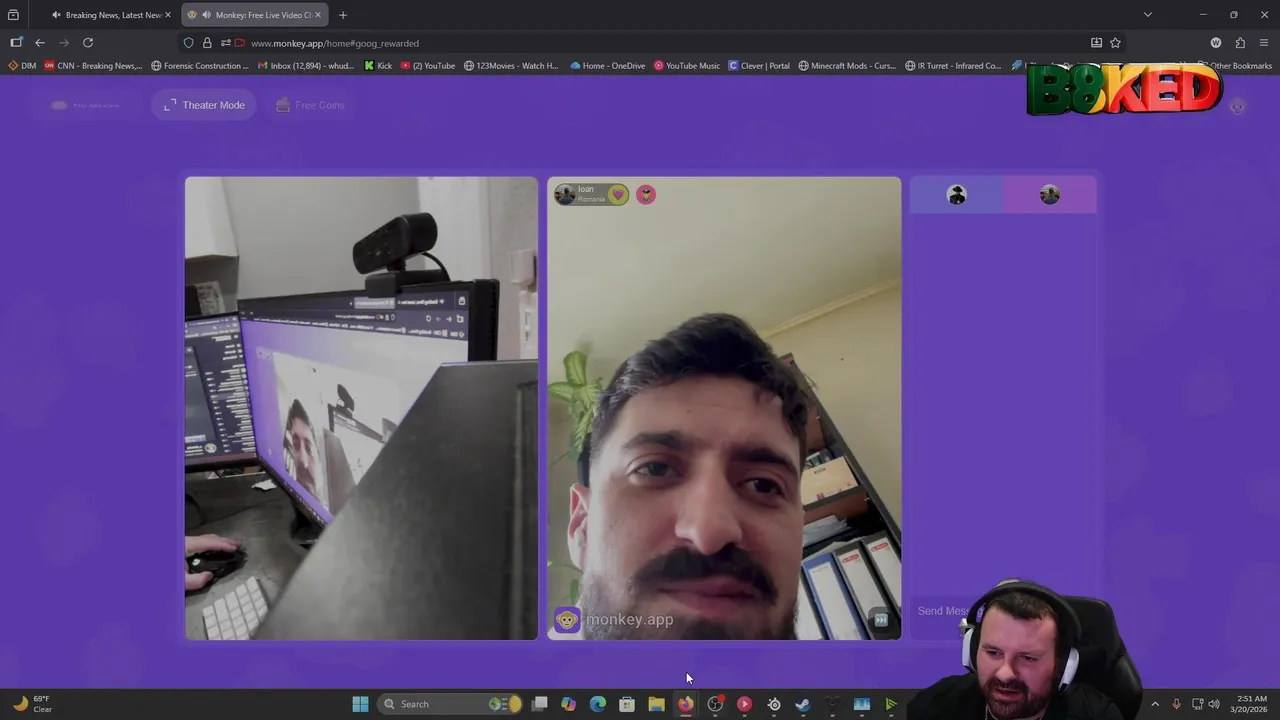This screenshot has width=1280, height=720.
Task: Open the (2) YouTube bookmark
Action: click(x=427, y=66)
